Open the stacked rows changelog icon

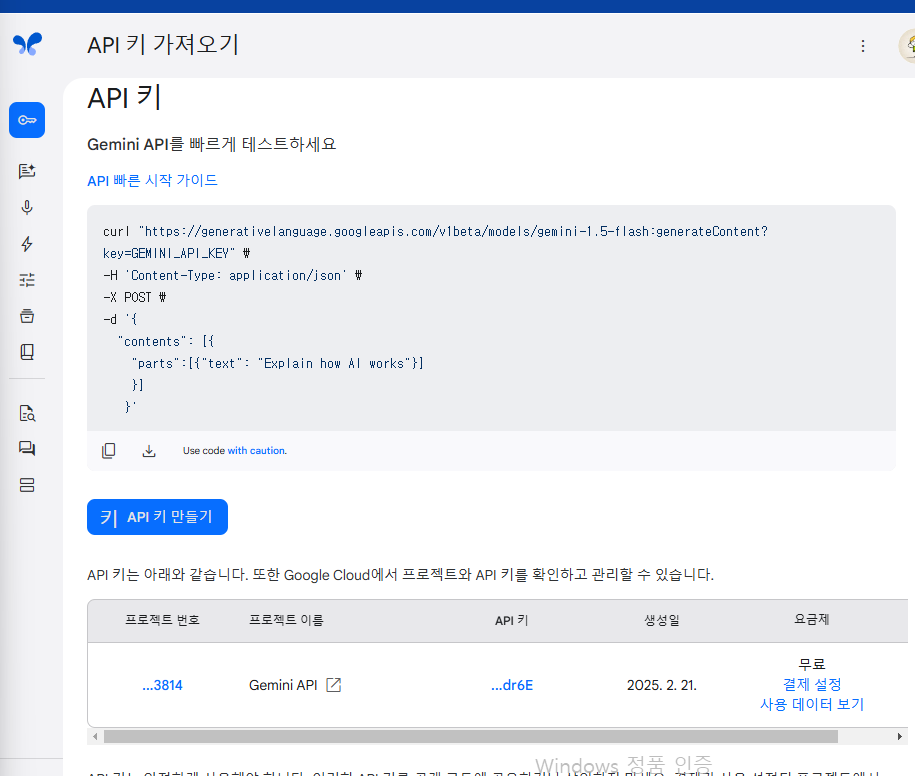click(x=27, y=485)
